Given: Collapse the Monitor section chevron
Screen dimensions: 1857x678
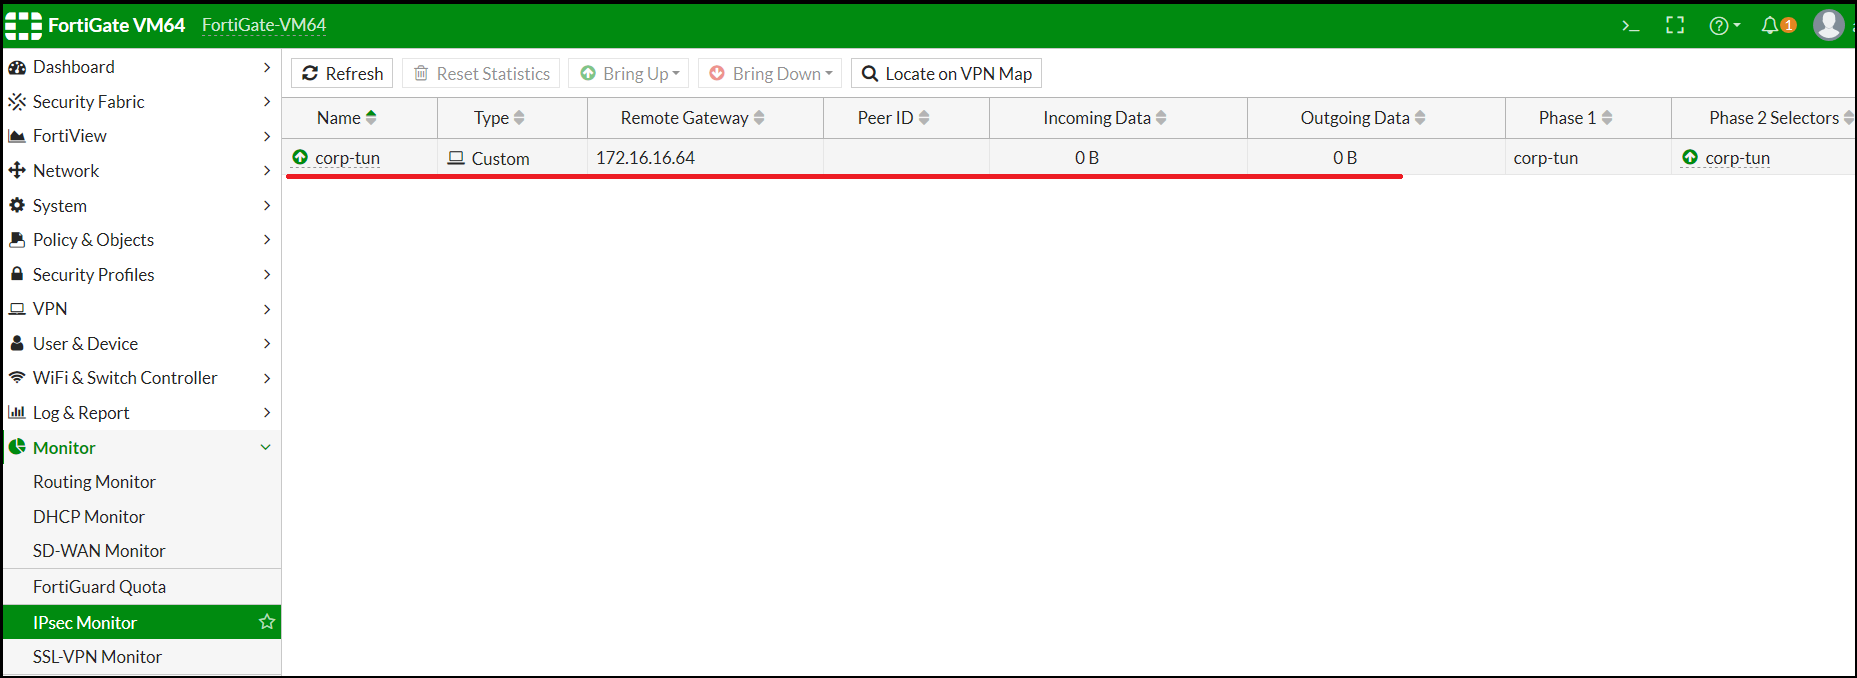Looking at the screenshot, I should click(266, 447).
